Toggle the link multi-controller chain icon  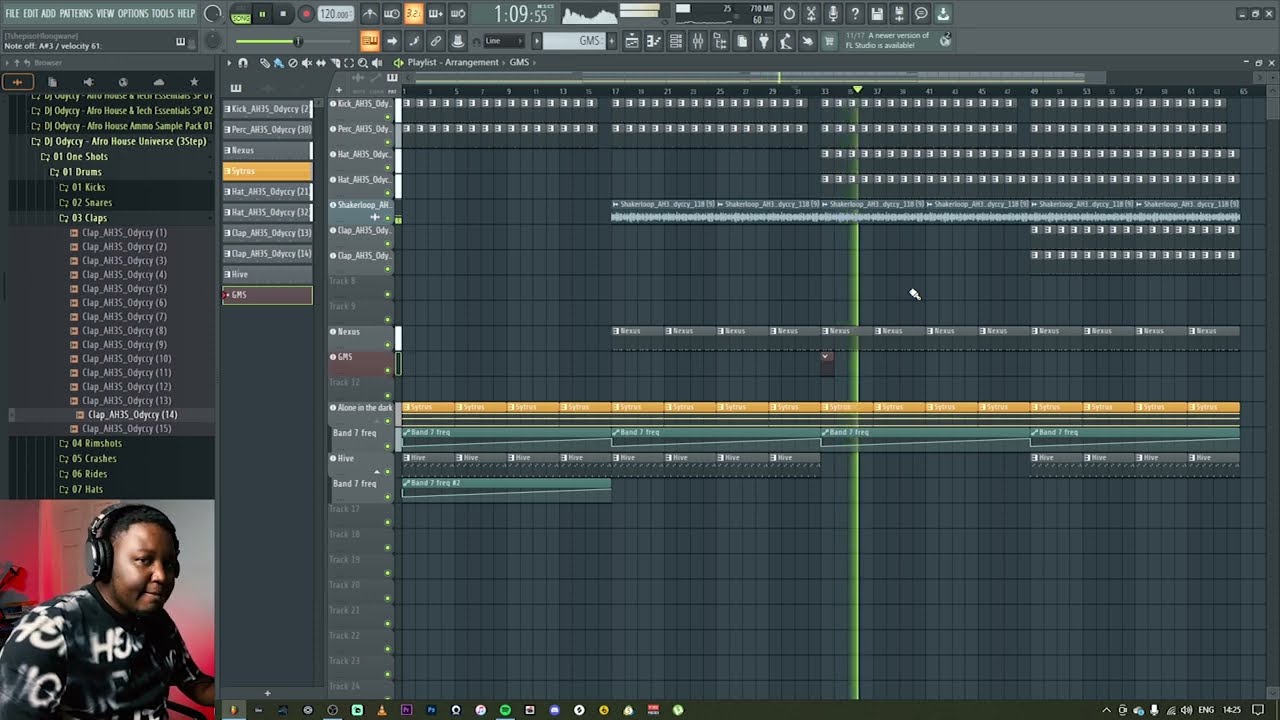(436, 41)
